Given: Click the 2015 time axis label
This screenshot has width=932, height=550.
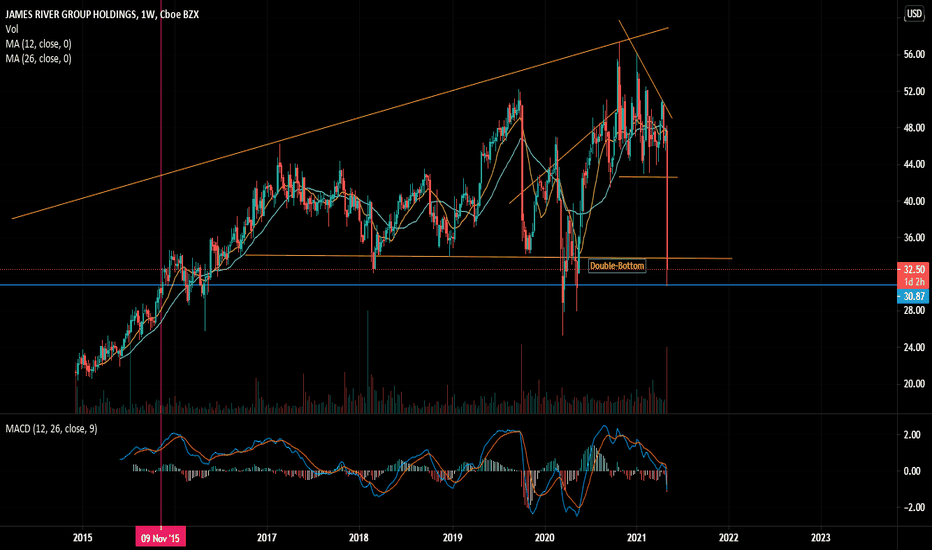Looking at the screenshot, I should [x=83, y=538].
